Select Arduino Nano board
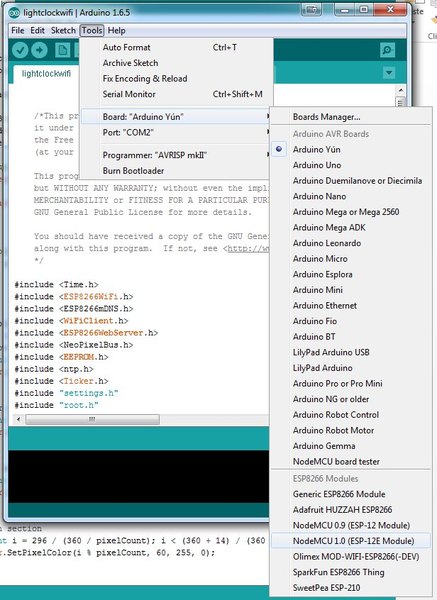The width and height of the screenshot is (437, 600). (x=351, y=196)
